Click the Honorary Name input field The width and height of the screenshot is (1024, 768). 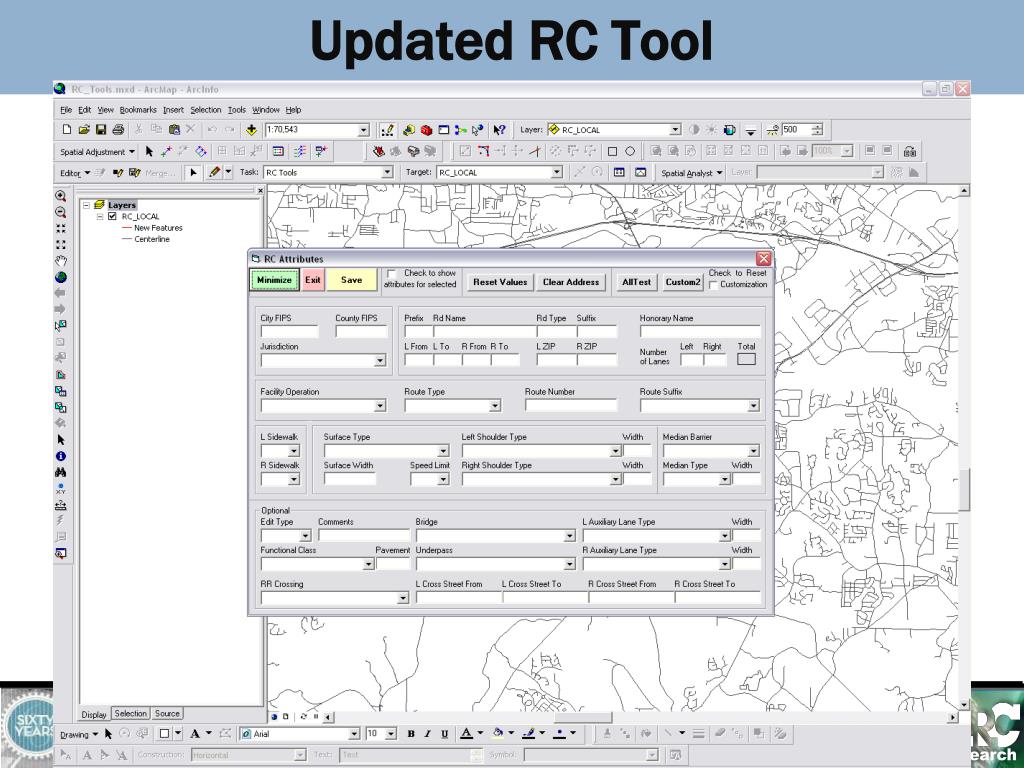(x=700, y=332)
